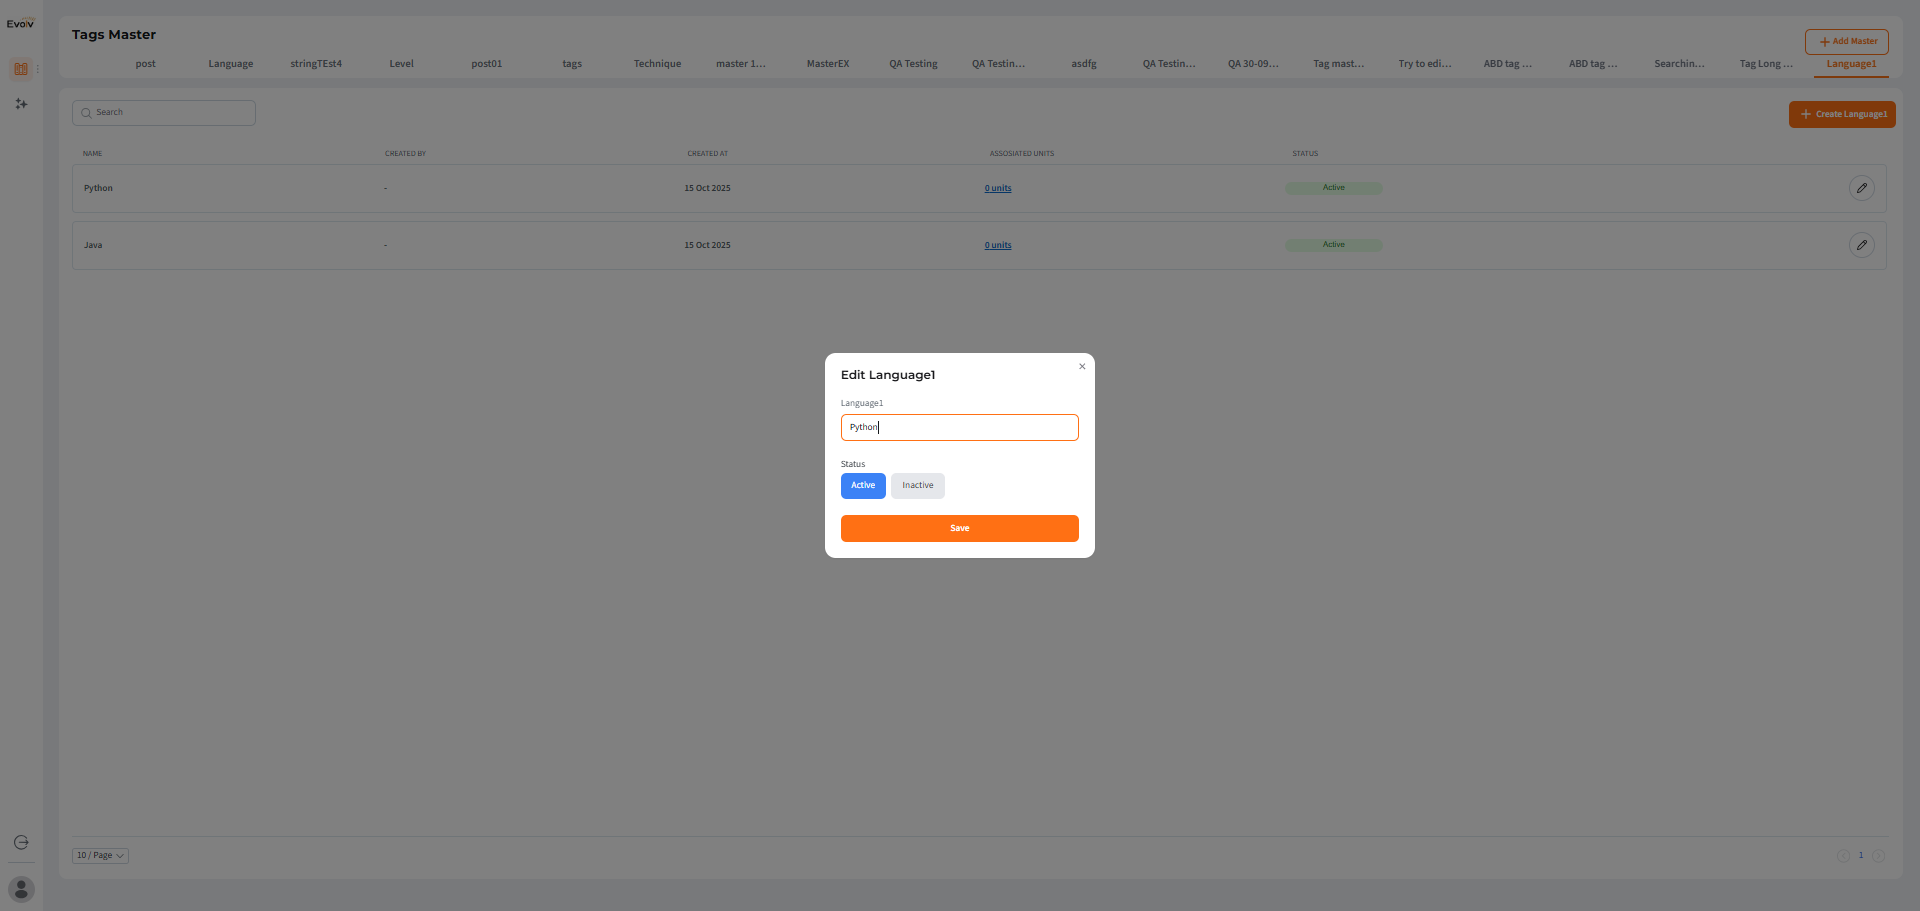Switch to the MasterEX tab
1920x911 pixels.
(x=828, y=64)
